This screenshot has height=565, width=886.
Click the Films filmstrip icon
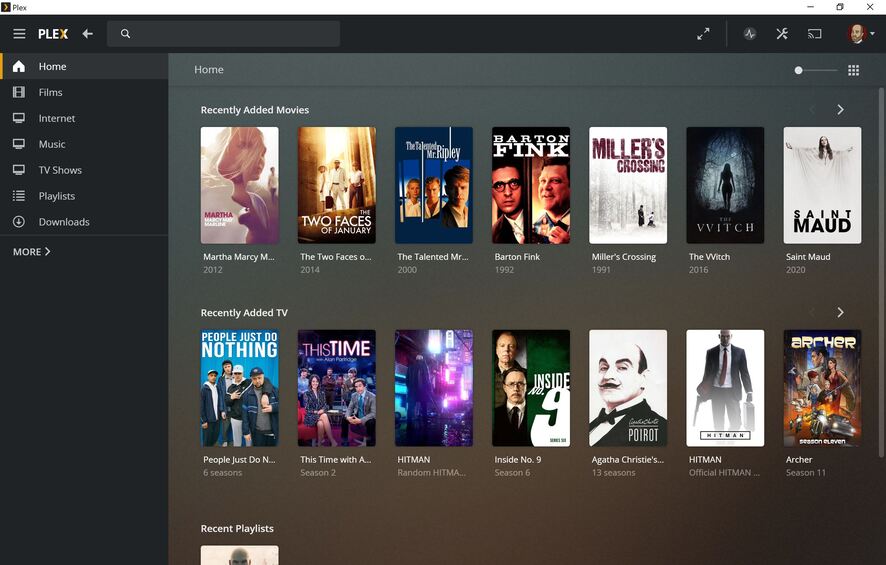coord(19,92)
